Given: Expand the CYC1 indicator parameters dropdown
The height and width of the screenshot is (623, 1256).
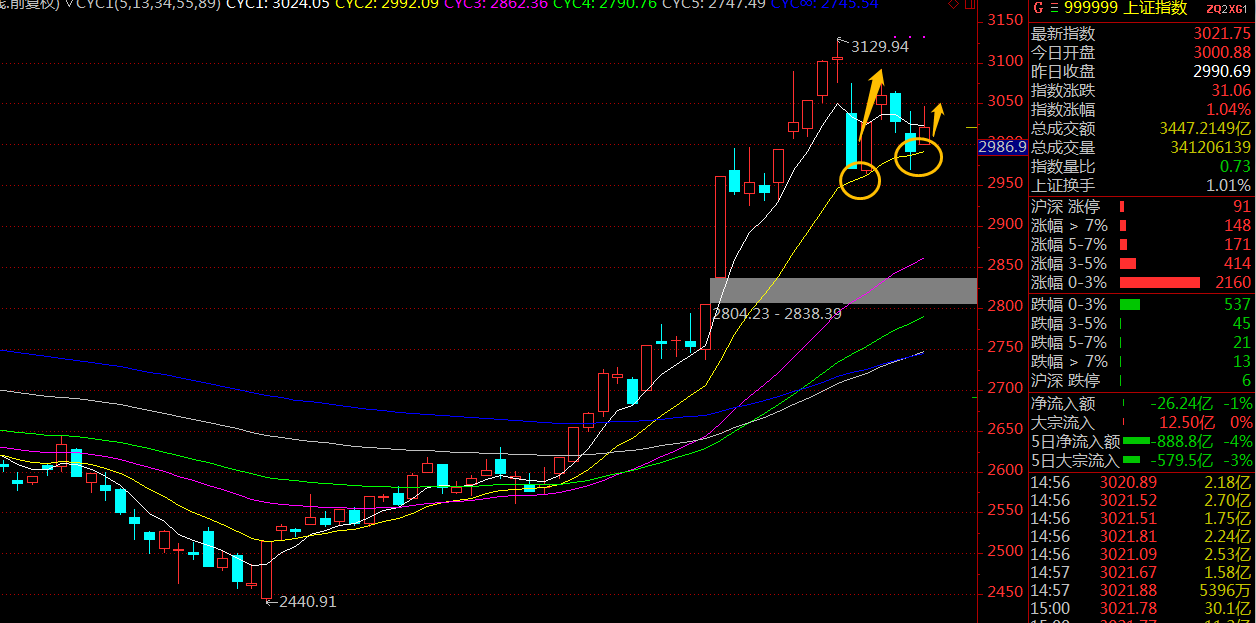Looking at the screenshot, I should point(69,6).
